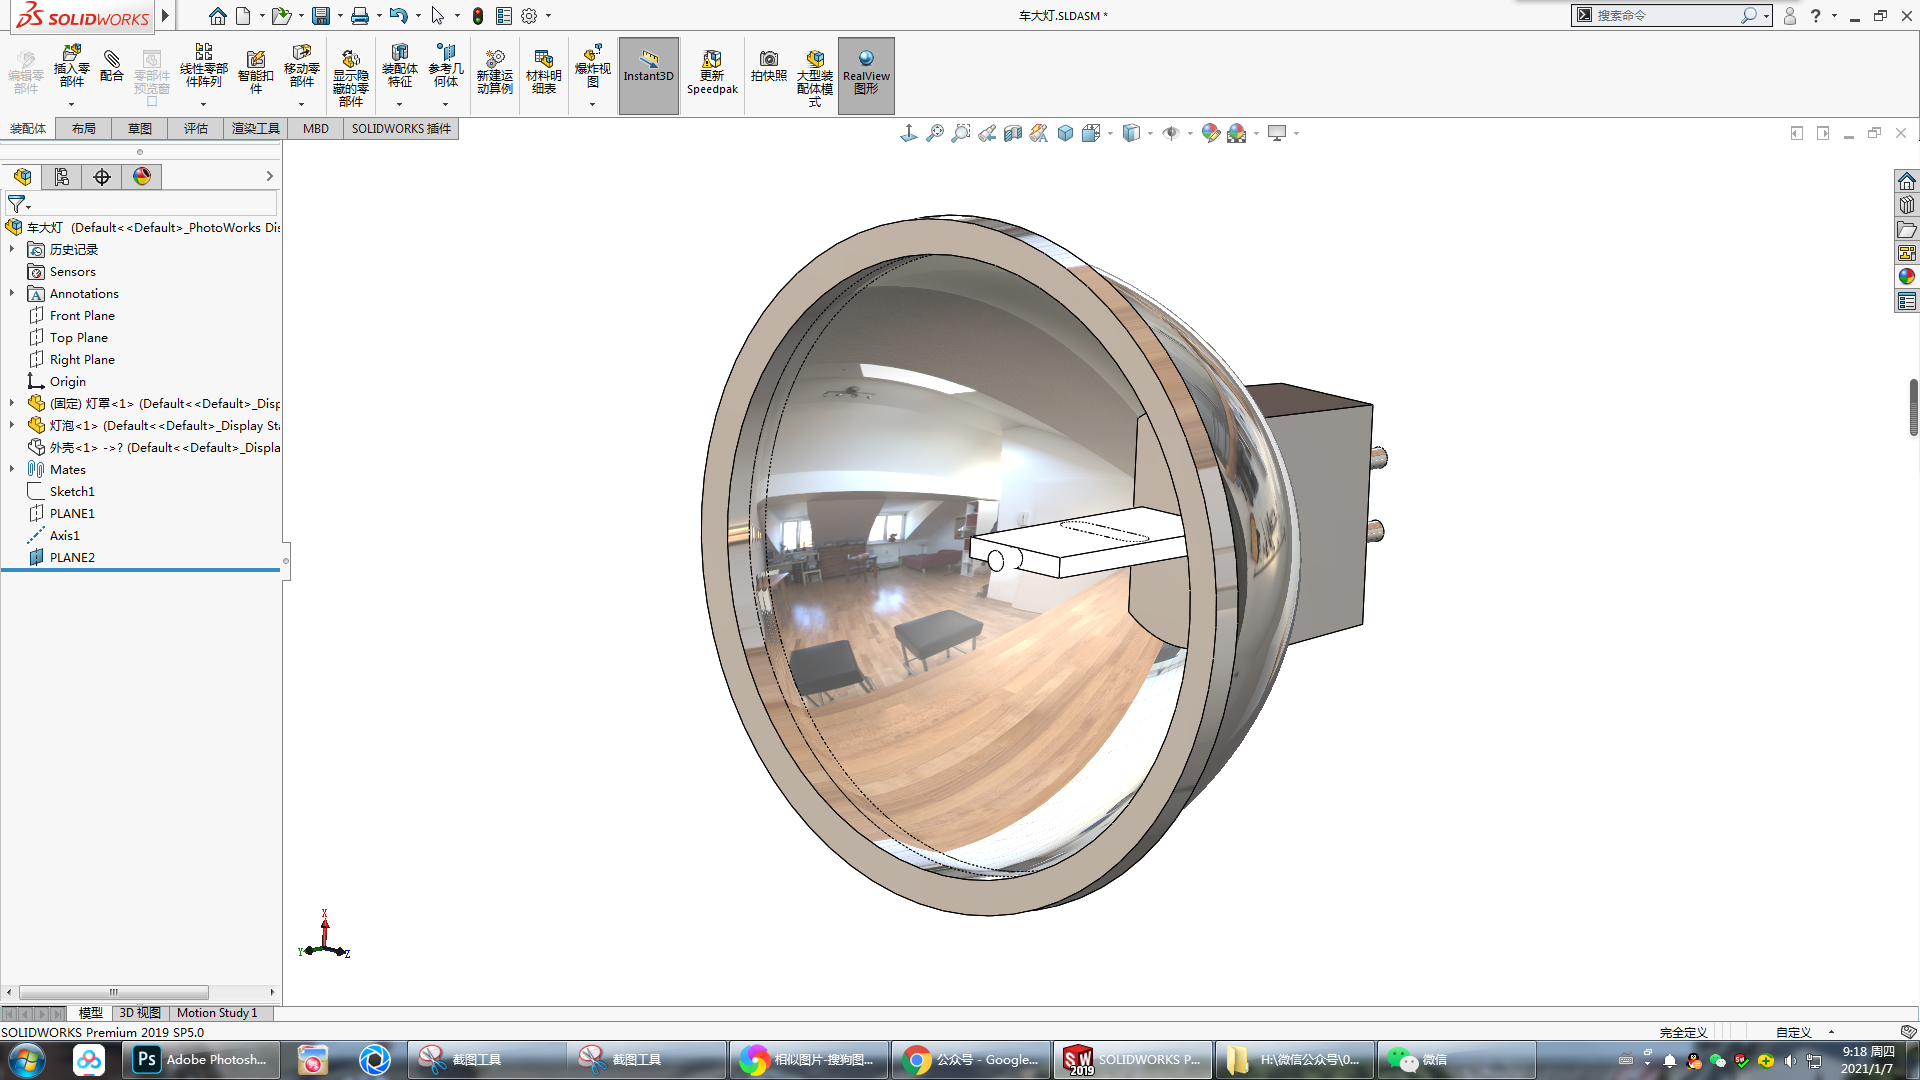The height and width of the screenshot is (1080, 1920).
Task: Toggle 大型装配体模式 large assembly mode
Action: (x=815, y=76)
